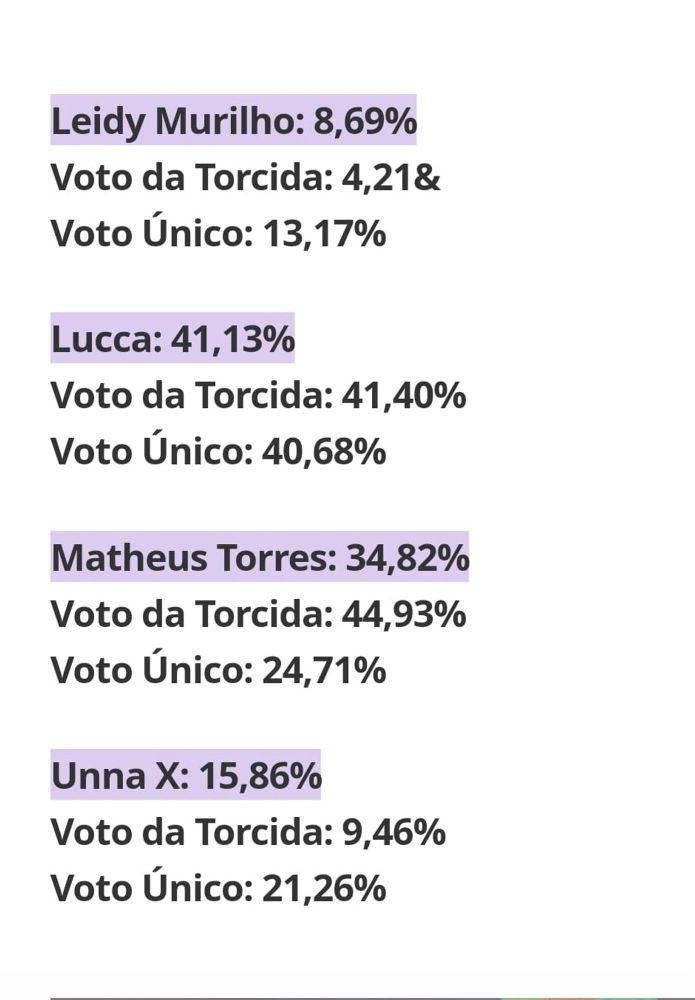Click the Voto da Torcida 9,46% line
Image resolution: width=695 pixels, height=1000 pixels.
pos(248,832)
